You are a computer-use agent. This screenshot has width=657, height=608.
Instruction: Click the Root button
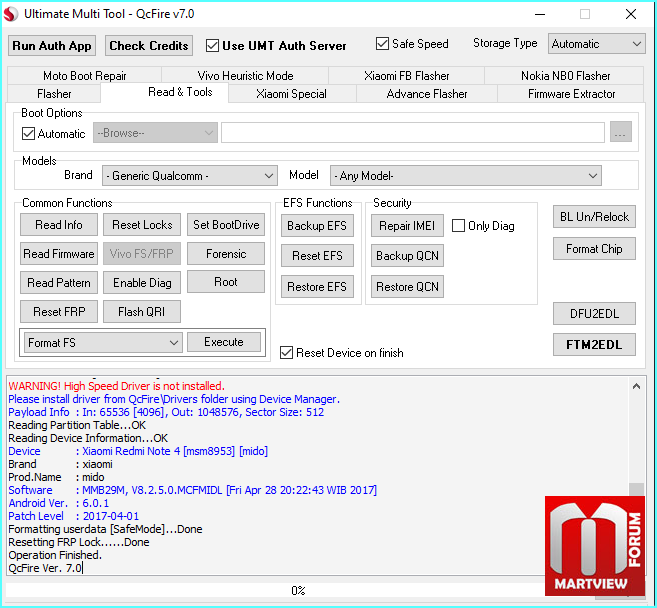[226, 282]
